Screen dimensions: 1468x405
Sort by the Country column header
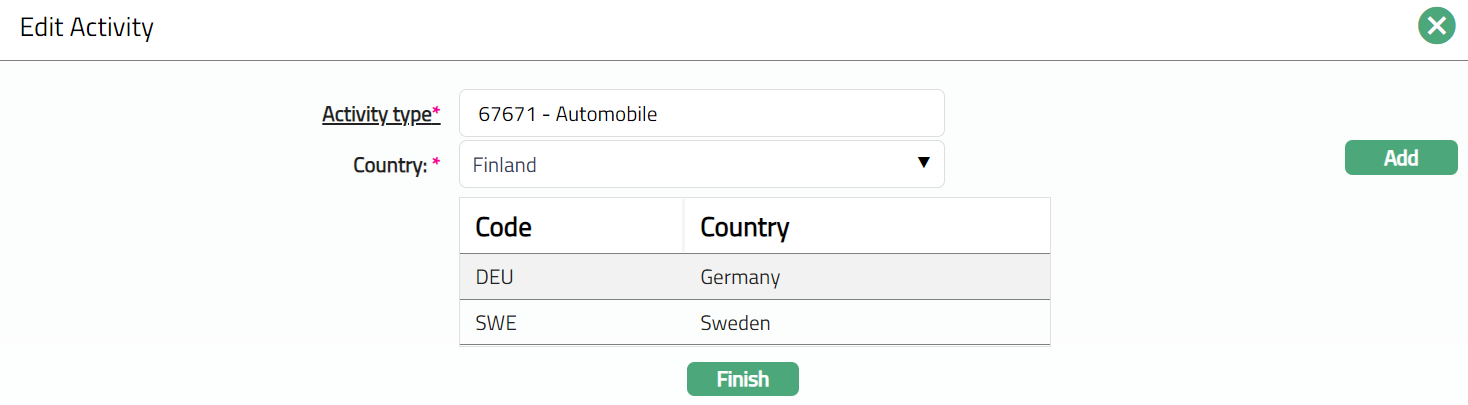pos(745,227)
